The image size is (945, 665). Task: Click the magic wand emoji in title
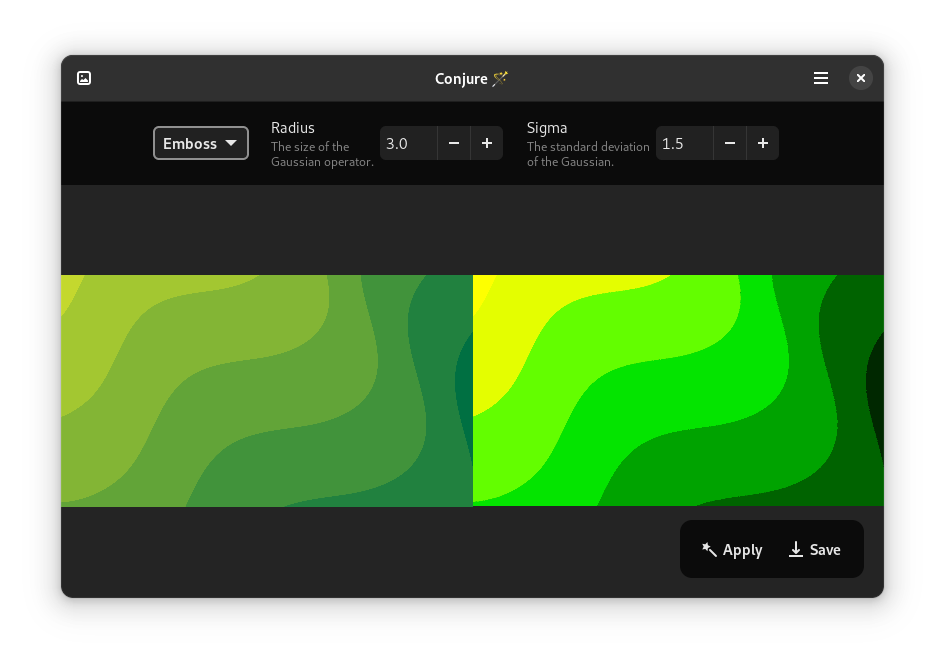pos(501,78)
